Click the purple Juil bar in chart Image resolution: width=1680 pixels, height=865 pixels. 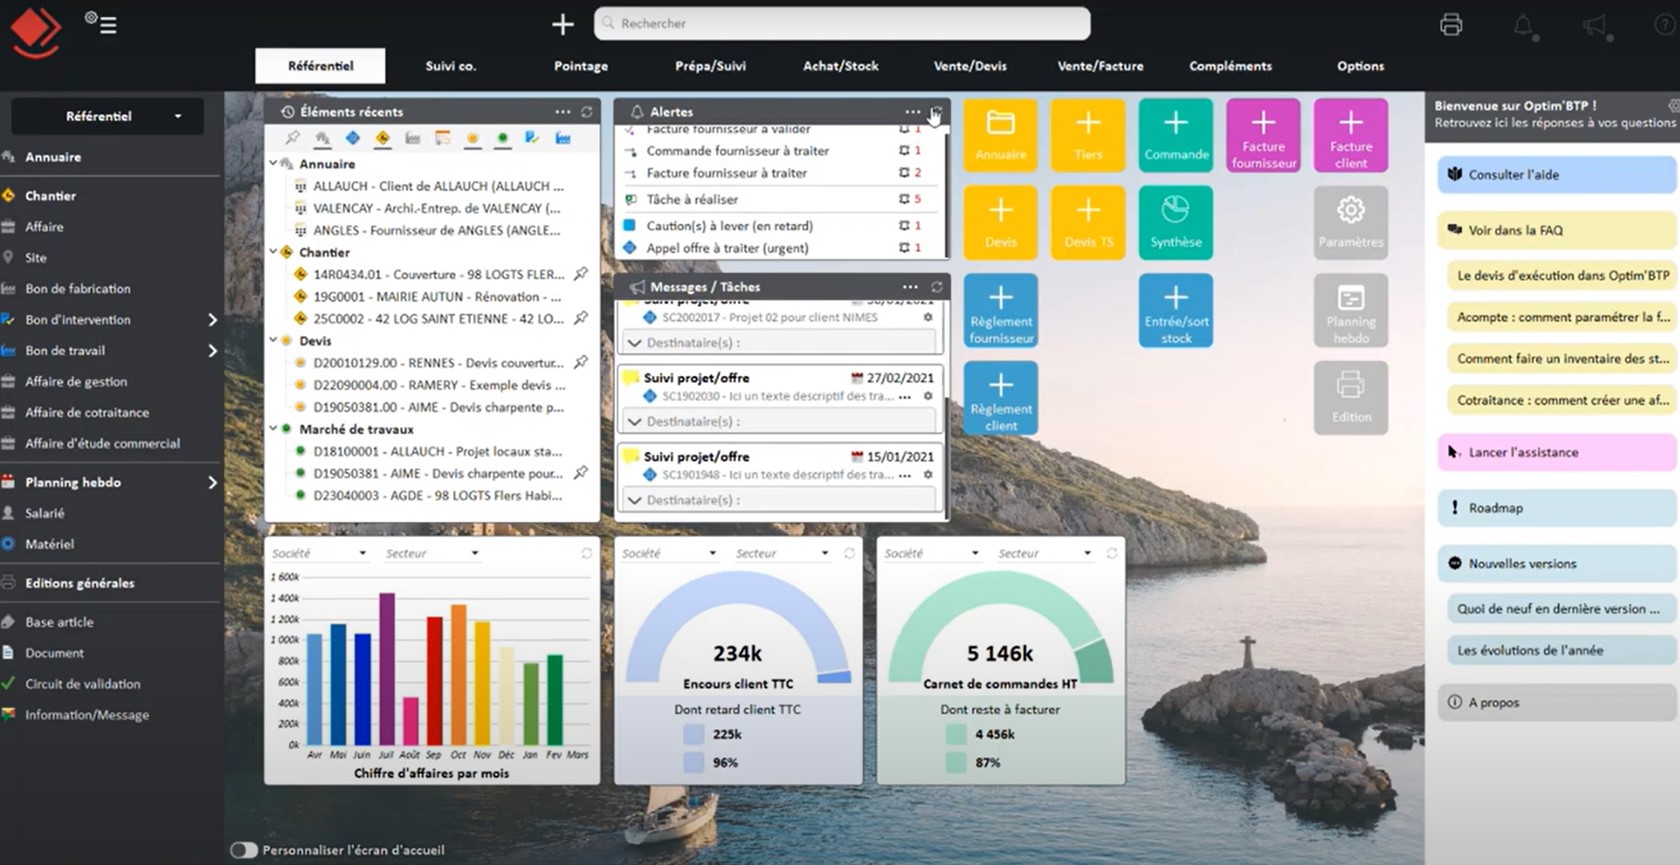click(x=386, y=669)
